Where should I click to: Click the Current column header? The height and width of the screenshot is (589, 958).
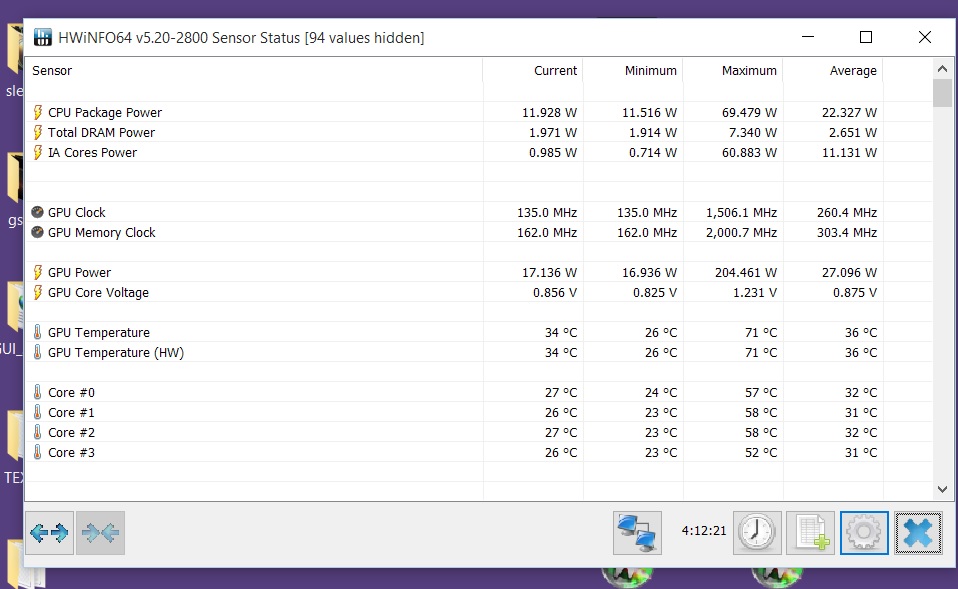tap(533, 71)
